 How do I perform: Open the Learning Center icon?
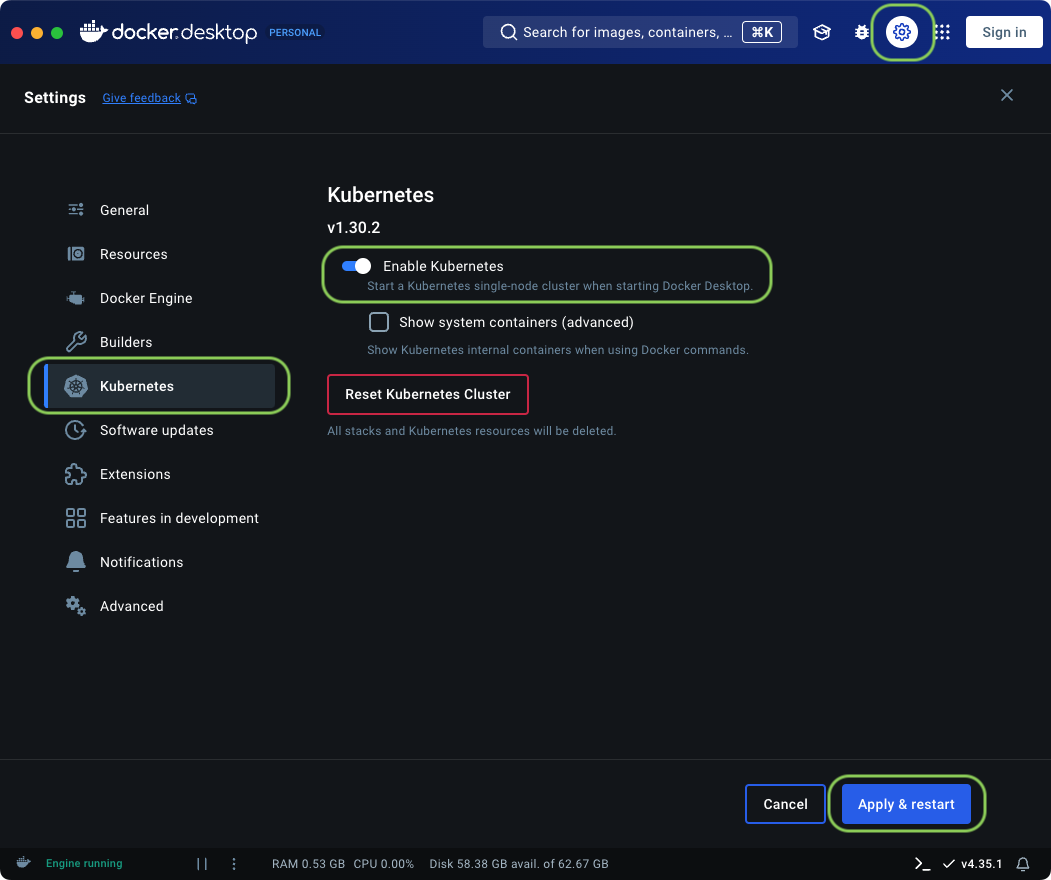click(822, 32)
